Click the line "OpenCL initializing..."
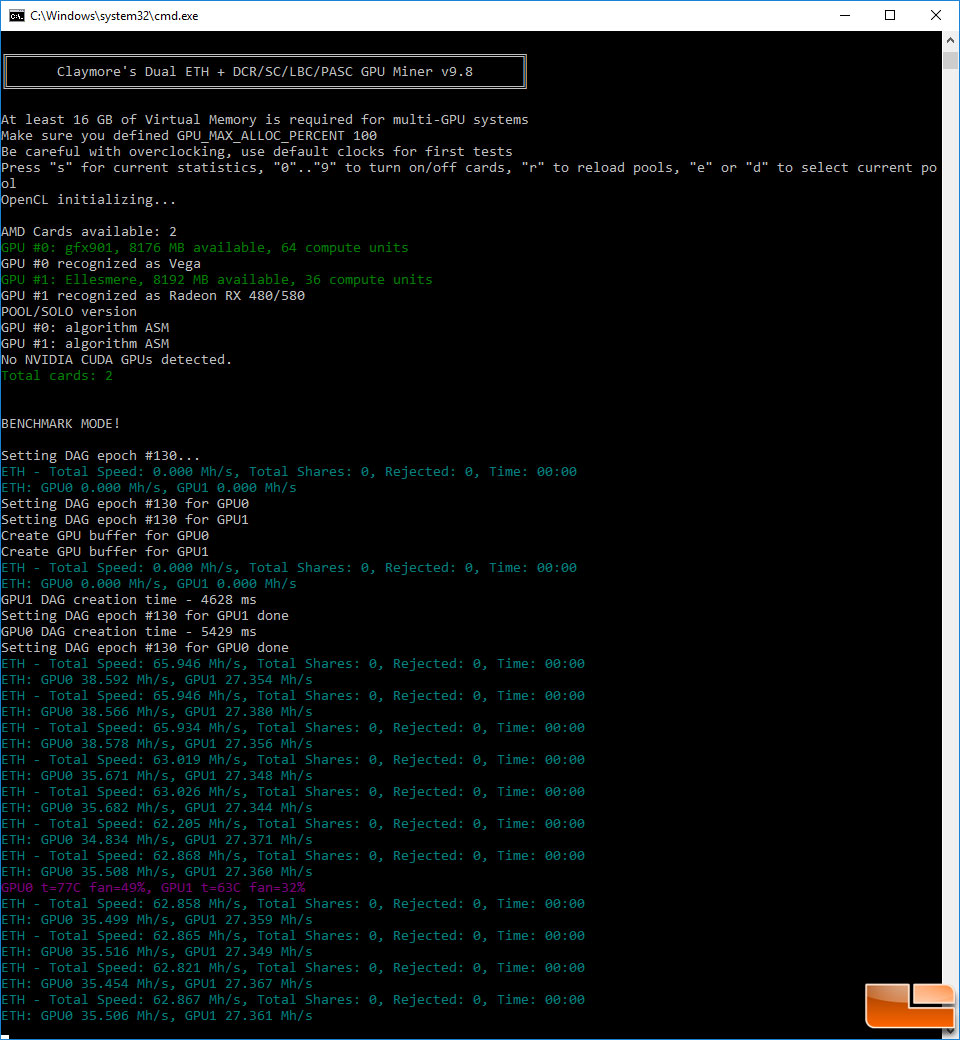 (88, 200)
